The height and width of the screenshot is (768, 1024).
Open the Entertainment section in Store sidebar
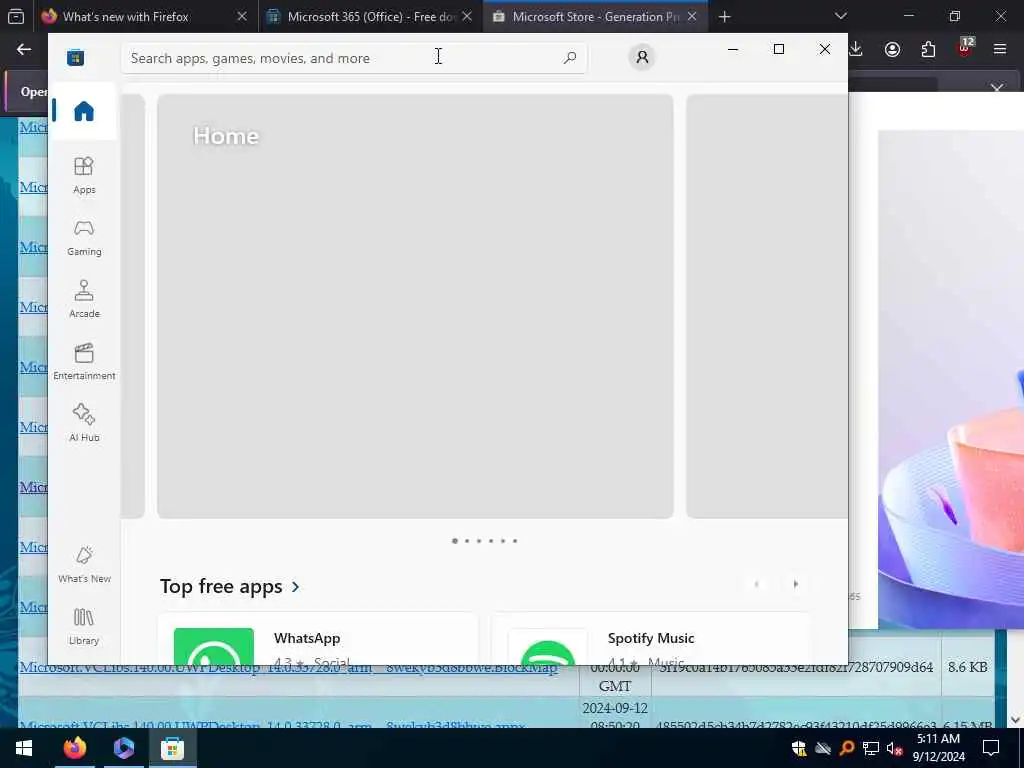click(84, 361)
